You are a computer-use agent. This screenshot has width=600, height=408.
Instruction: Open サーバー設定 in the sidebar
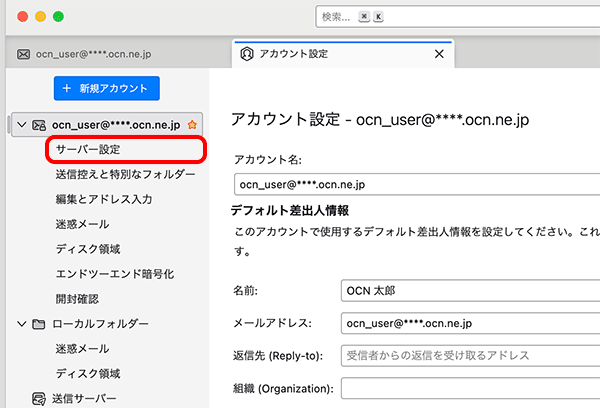(88, 150)
